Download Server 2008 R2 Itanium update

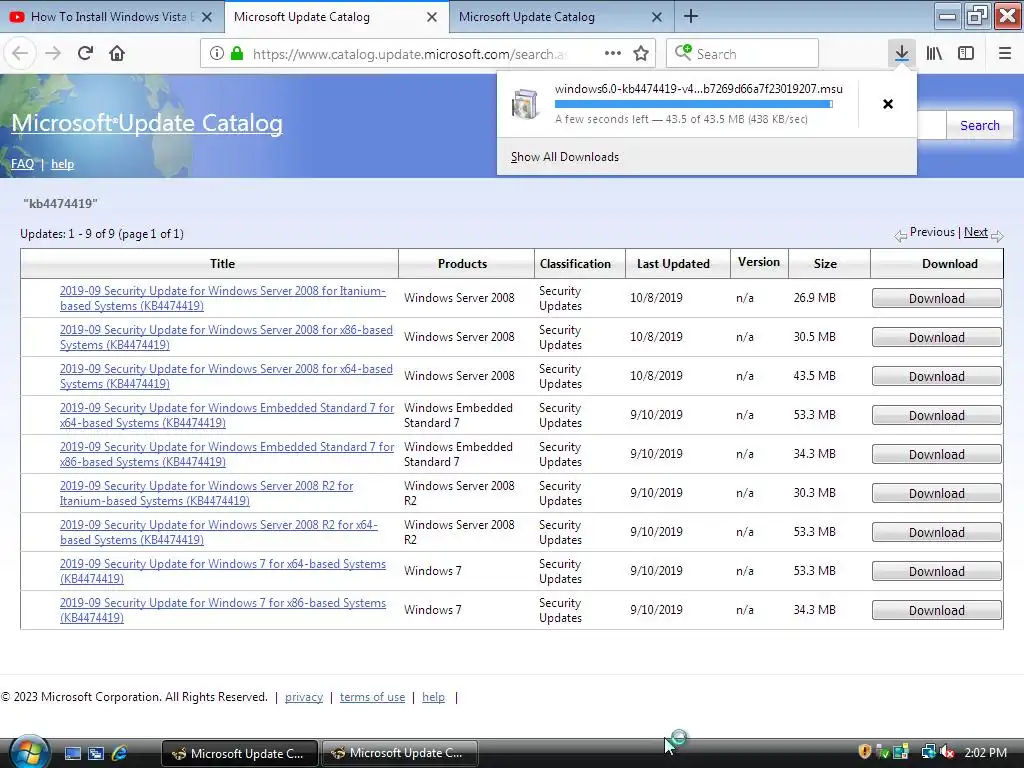click(x=936, y=493)
